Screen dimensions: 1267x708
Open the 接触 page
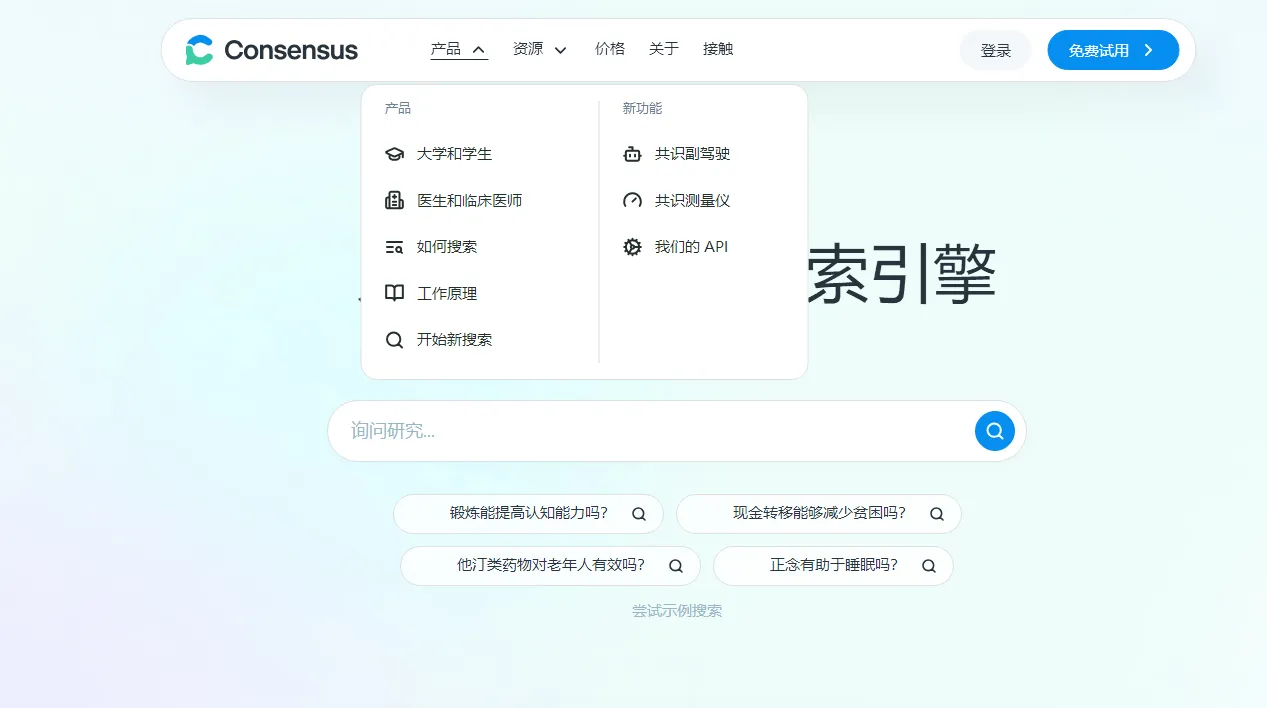[x=718, y=49]
